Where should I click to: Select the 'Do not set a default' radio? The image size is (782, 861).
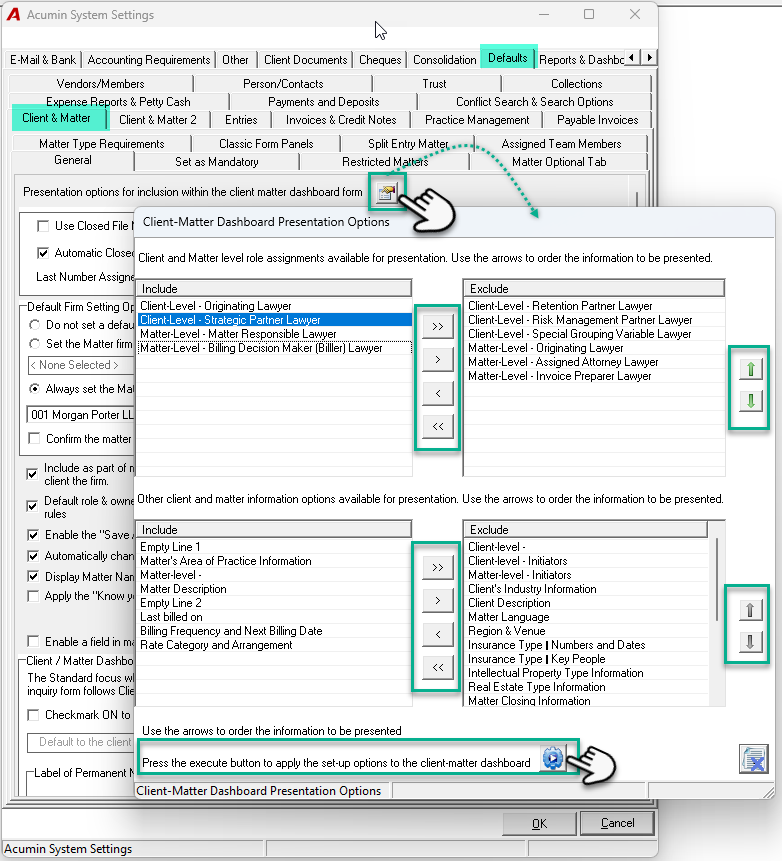35,325
